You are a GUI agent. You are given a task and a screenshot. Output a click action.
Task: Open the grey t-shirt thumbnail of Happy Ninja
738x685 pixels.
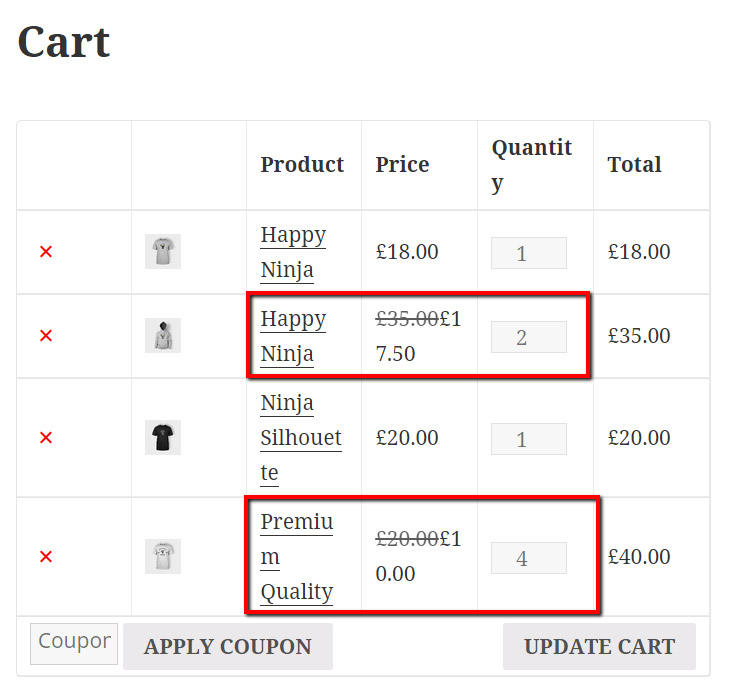[163, 251]
